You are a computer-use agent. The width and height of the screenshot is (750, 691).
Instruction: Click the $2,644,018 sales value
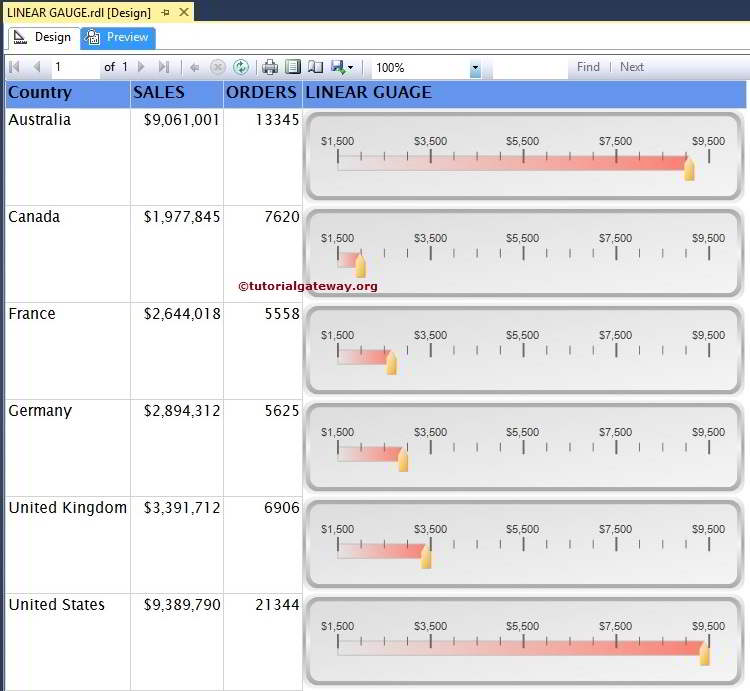(x=182, y=314)
